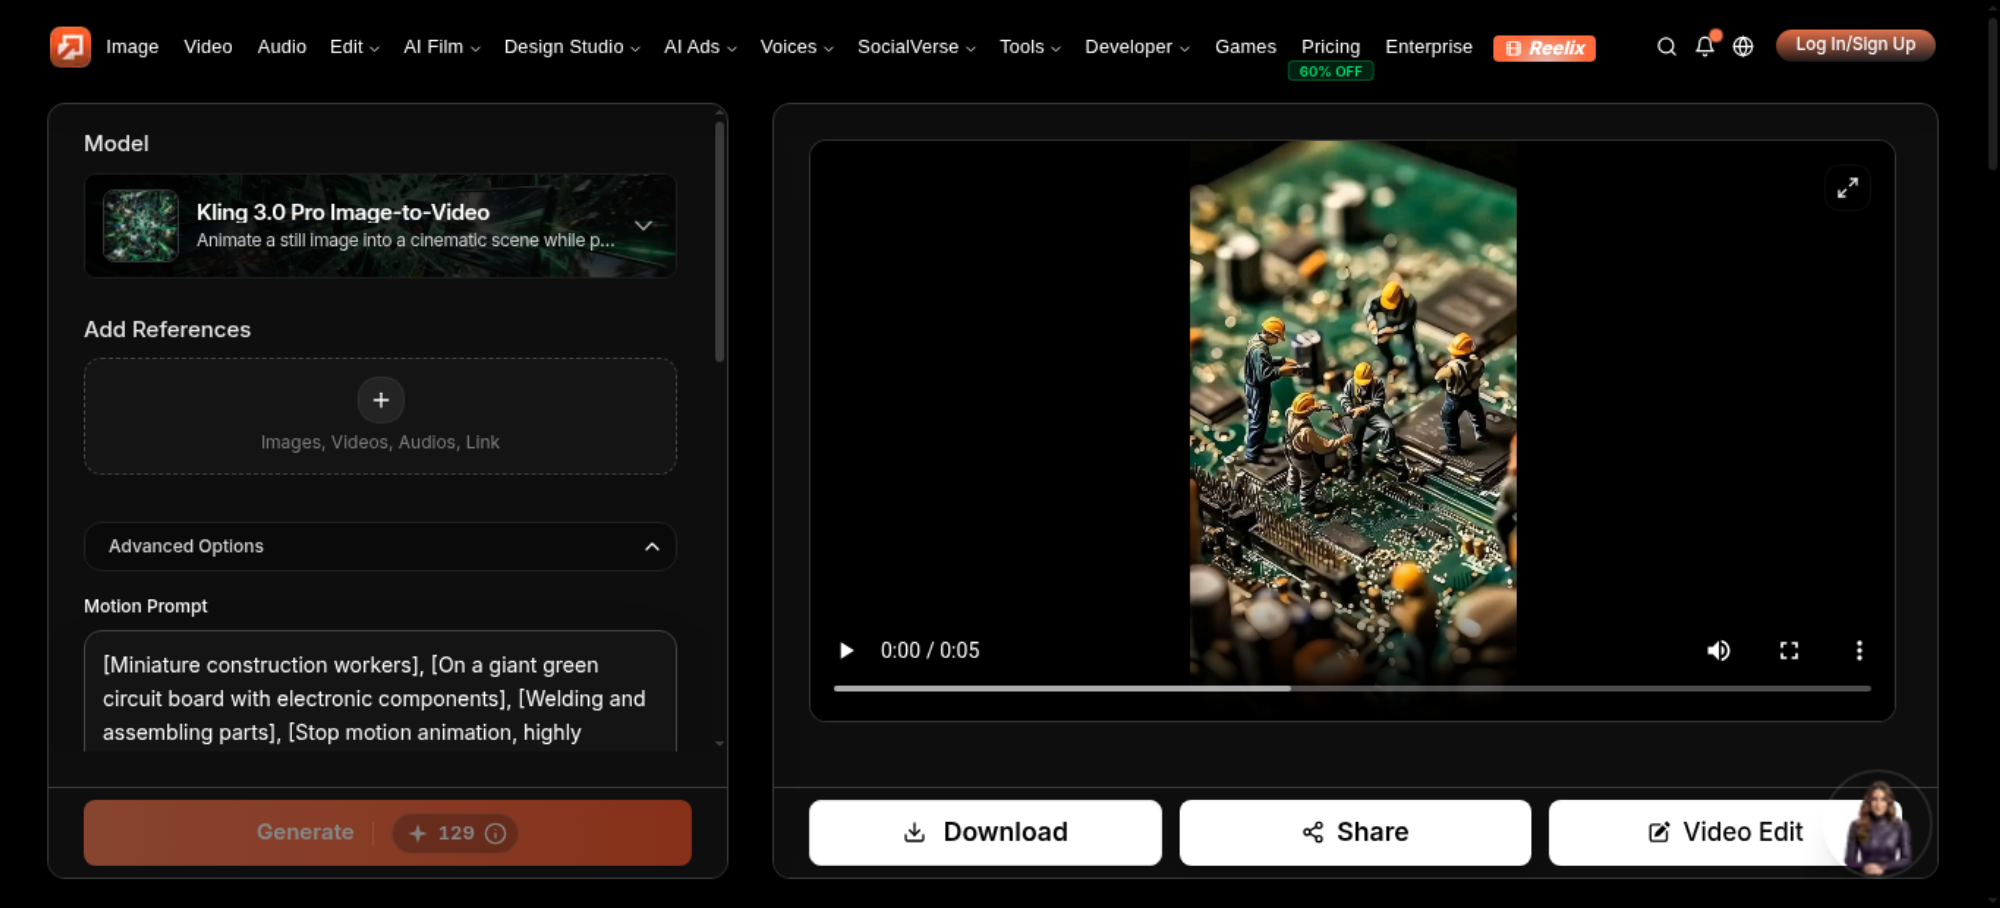
Task: Expand the Tools menu
Action: click(1030, 47)
